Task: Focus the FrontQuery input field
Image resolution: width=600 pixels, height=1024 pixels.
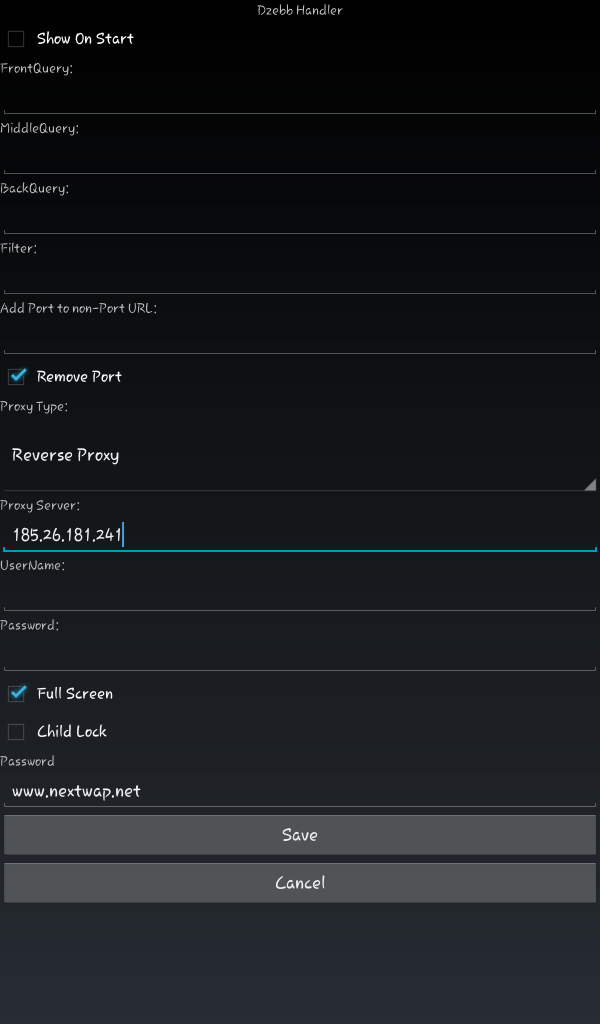Action: point(300,97)
